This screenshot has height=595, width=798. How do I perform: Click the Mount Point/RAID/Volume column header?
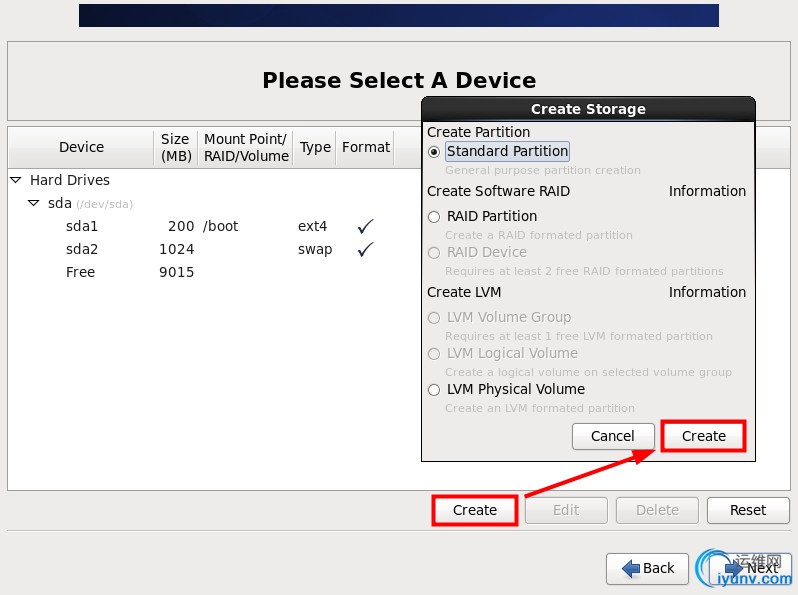click(246, 147)
